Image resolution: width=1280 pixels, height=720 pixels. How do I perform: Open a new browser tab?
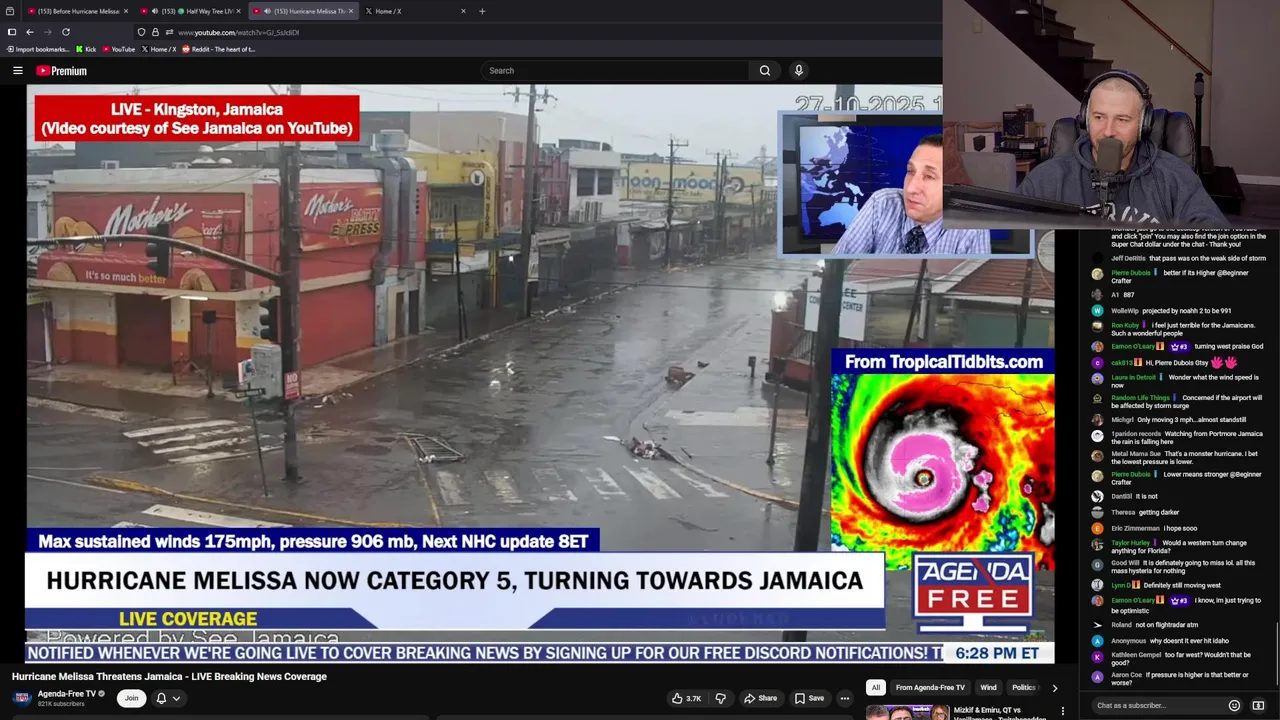click(482, 11)
